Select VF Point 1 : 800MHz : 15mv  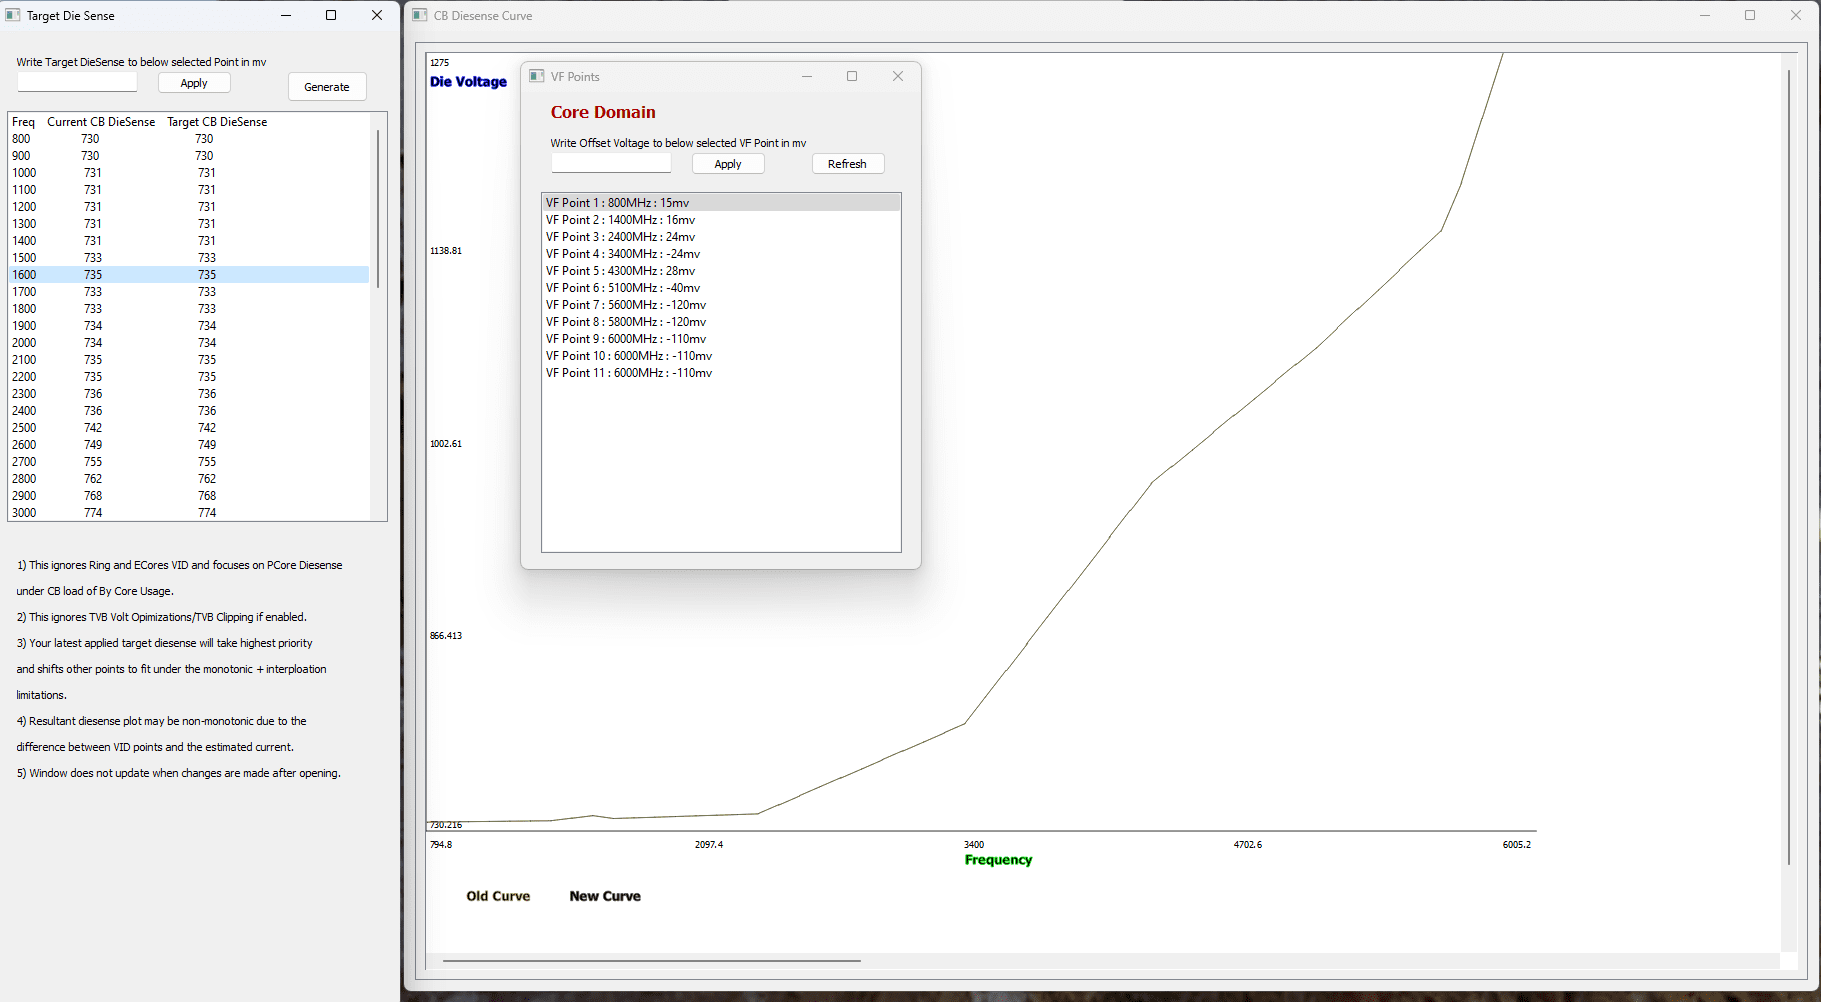(721, 203)
